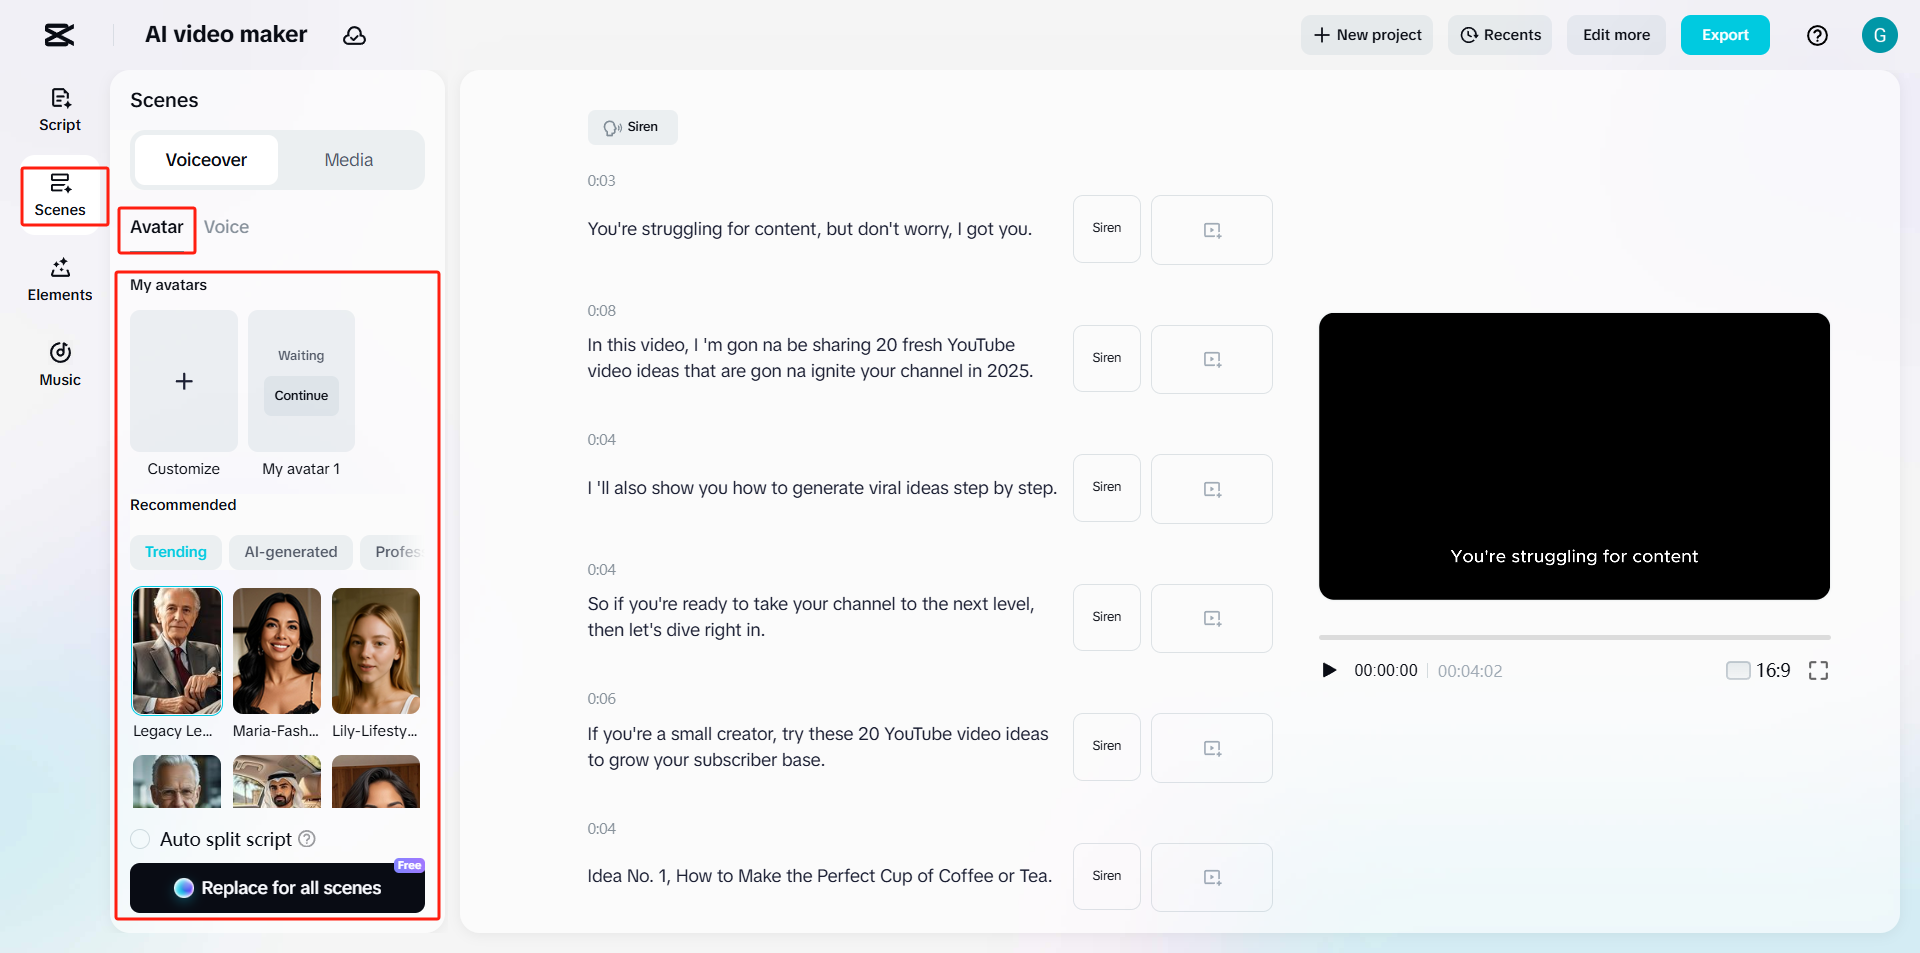The image size is (1920, 953).
Task: Click the 'Customize' label under the plus tile
Action: click(184, 469)
